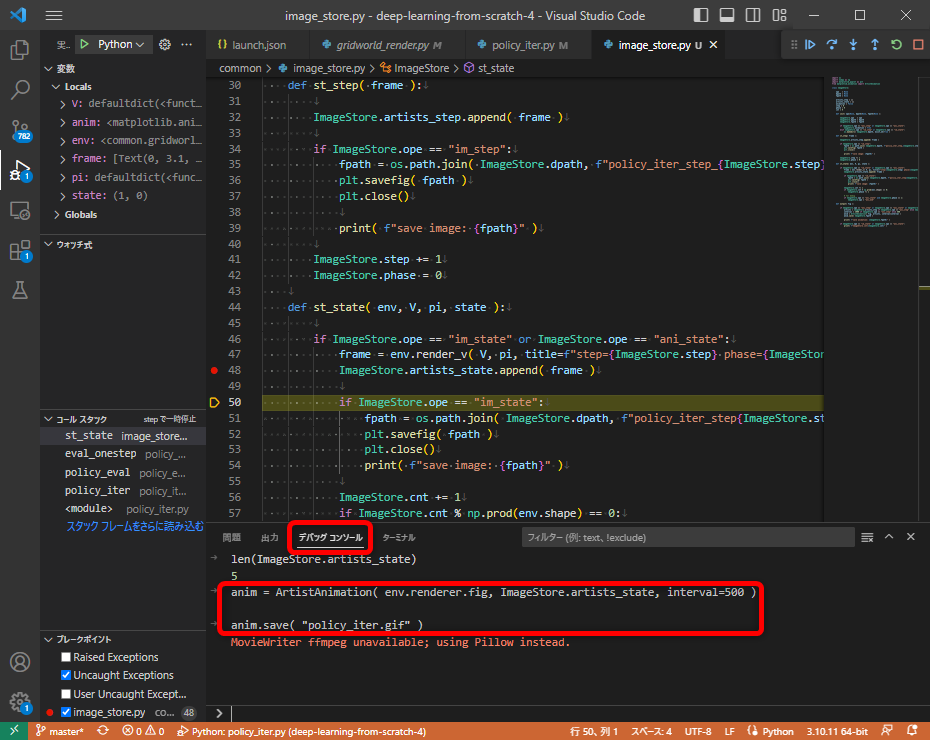930x740 pixels.
Task: Open Extensions view in activity bar
Action: (x=20, y=250)
